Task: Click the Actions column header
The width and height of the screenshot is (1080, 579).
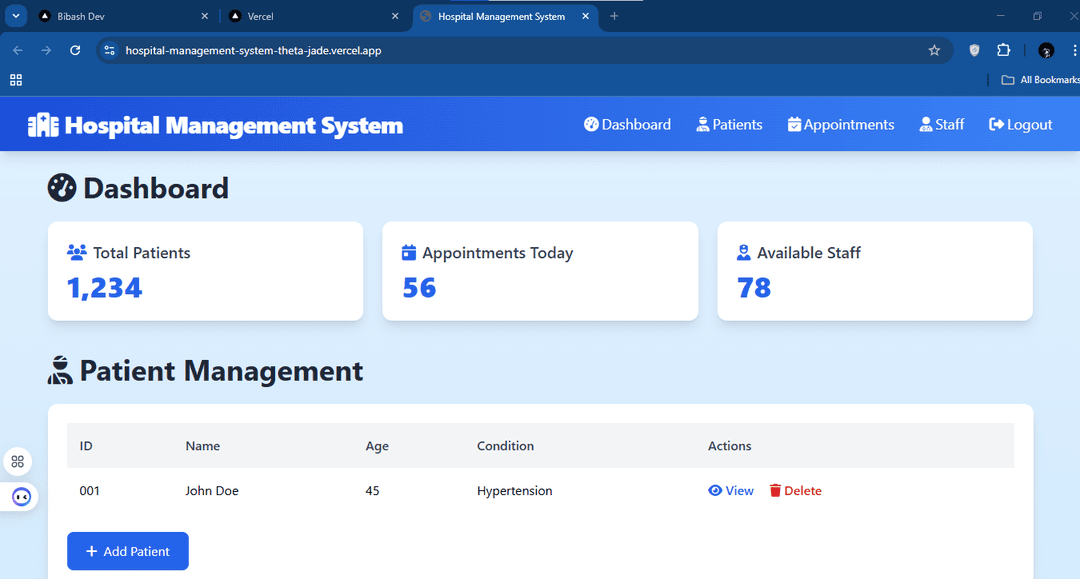Action: pos(729,446)
